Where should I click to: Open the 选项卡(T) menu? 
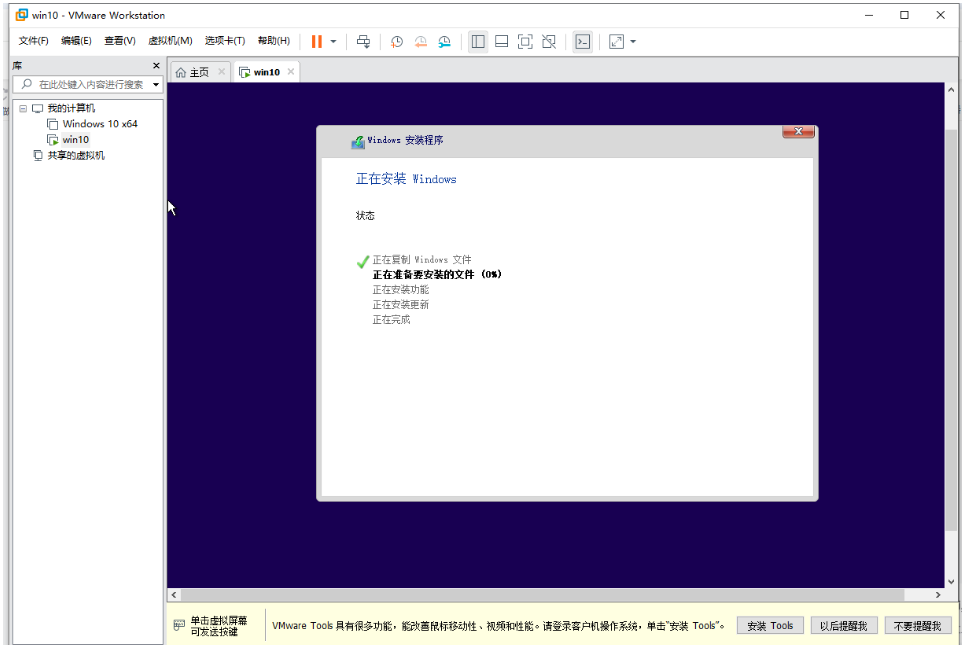coord(225,41)
